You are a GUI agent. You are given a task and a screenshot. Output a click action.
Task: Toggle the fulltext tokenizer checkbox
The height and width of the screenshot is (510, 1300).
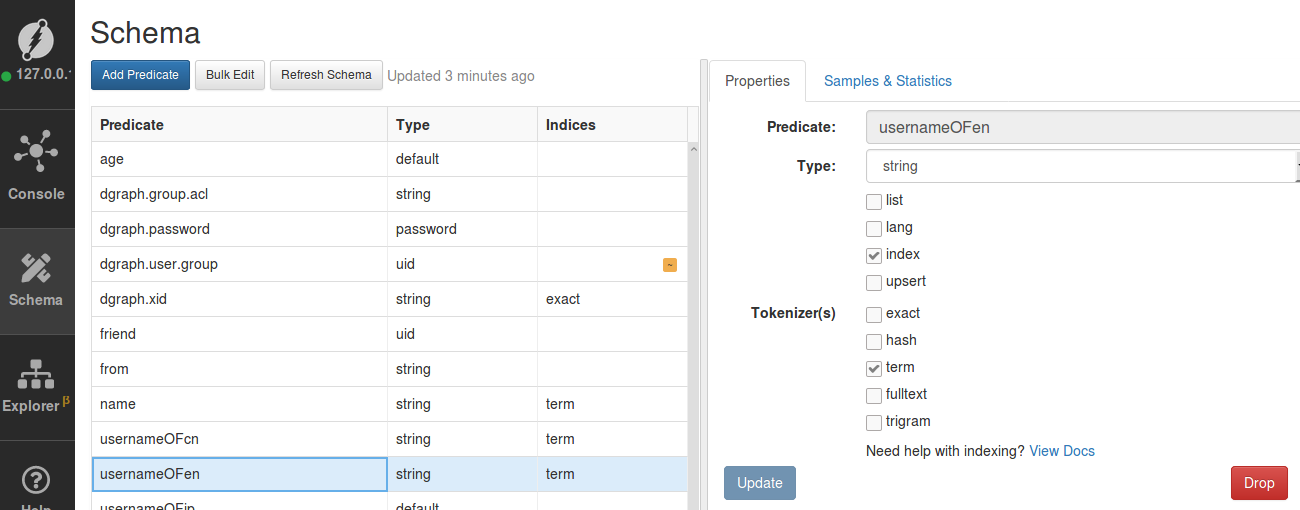(874, 395)
